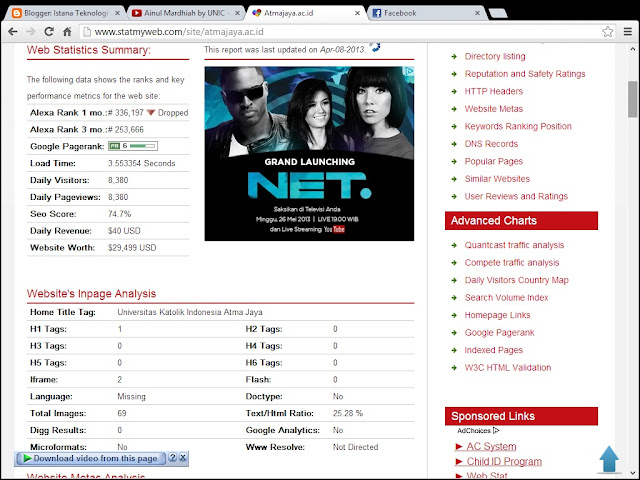The width and height of the screenshot is (640, 480).
Task: Open the Similar Websites link
Action: (497, 179)
